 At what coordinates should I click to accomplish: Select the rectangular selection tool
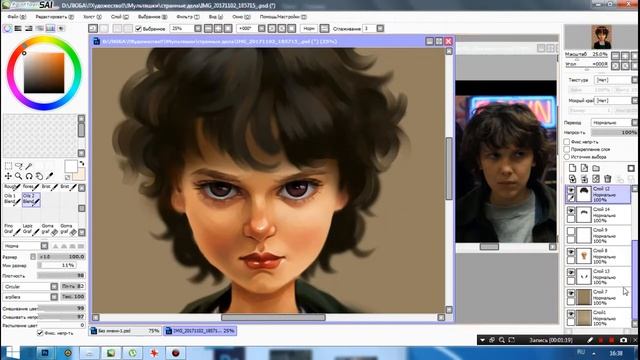[x=8, y=166]
